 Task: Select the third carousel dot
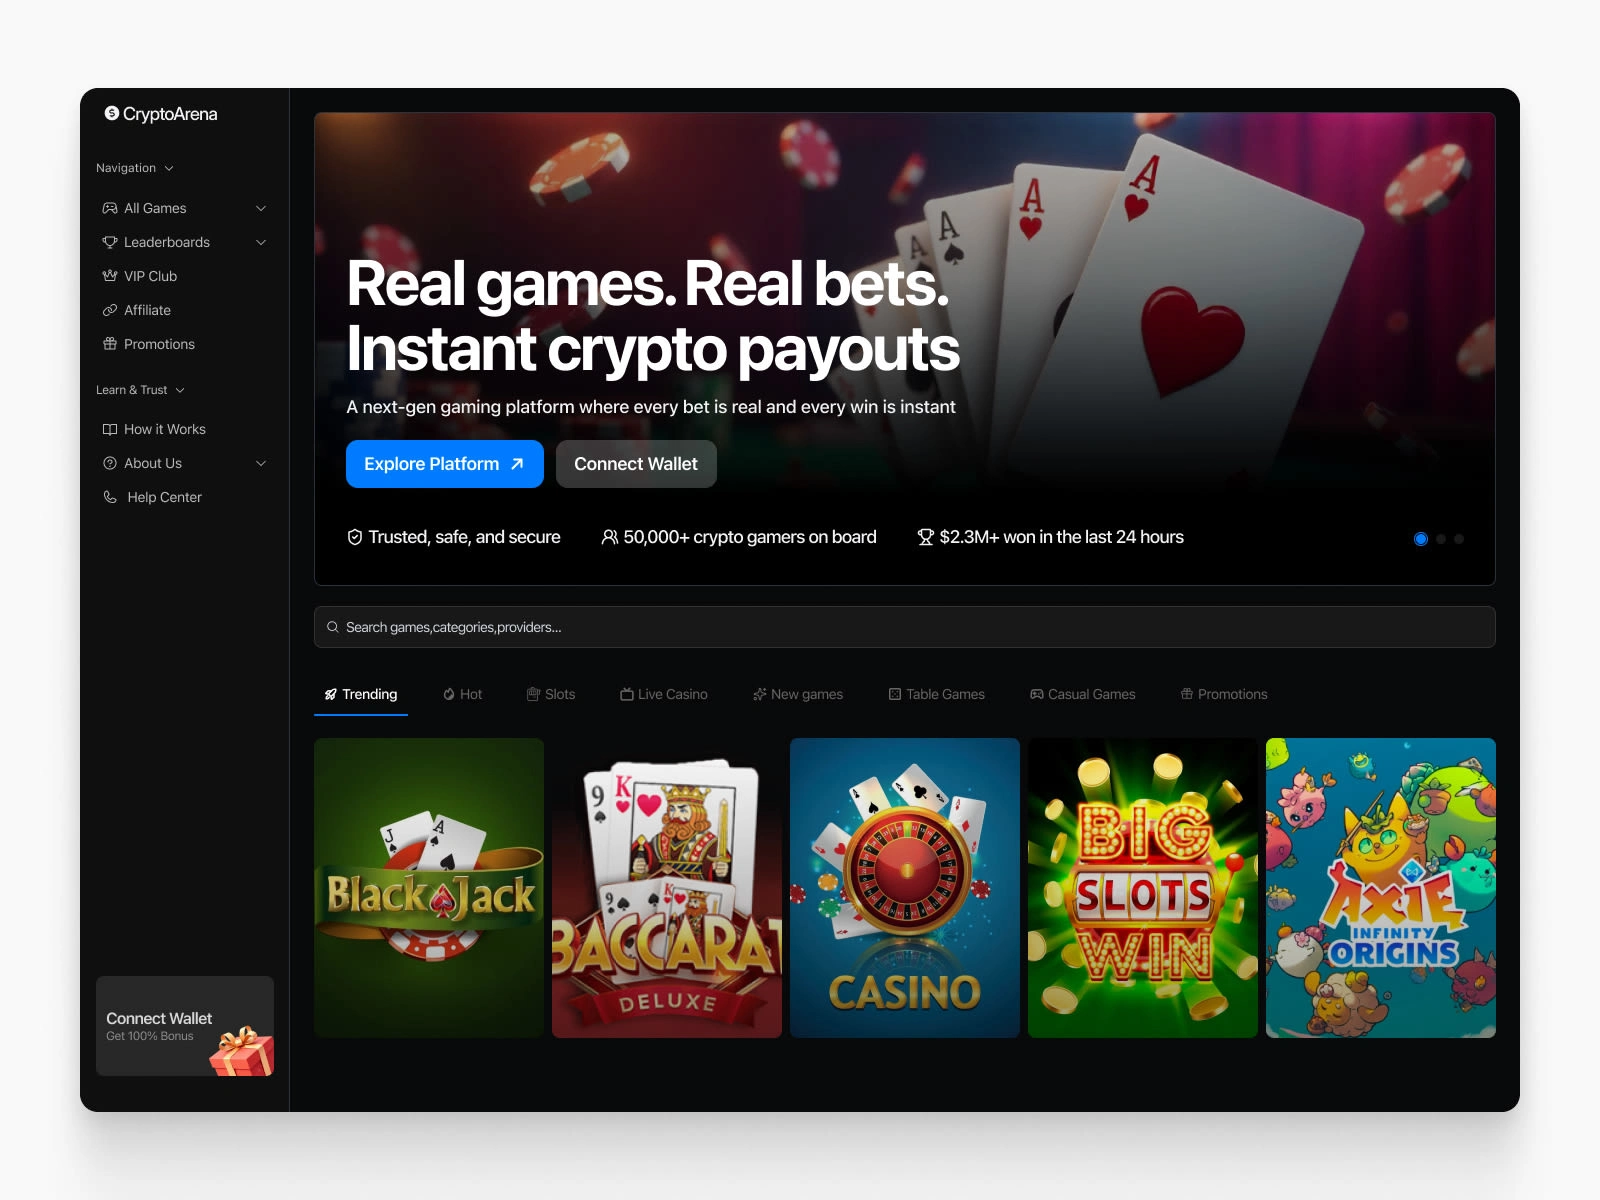(x=1459, y=539)
